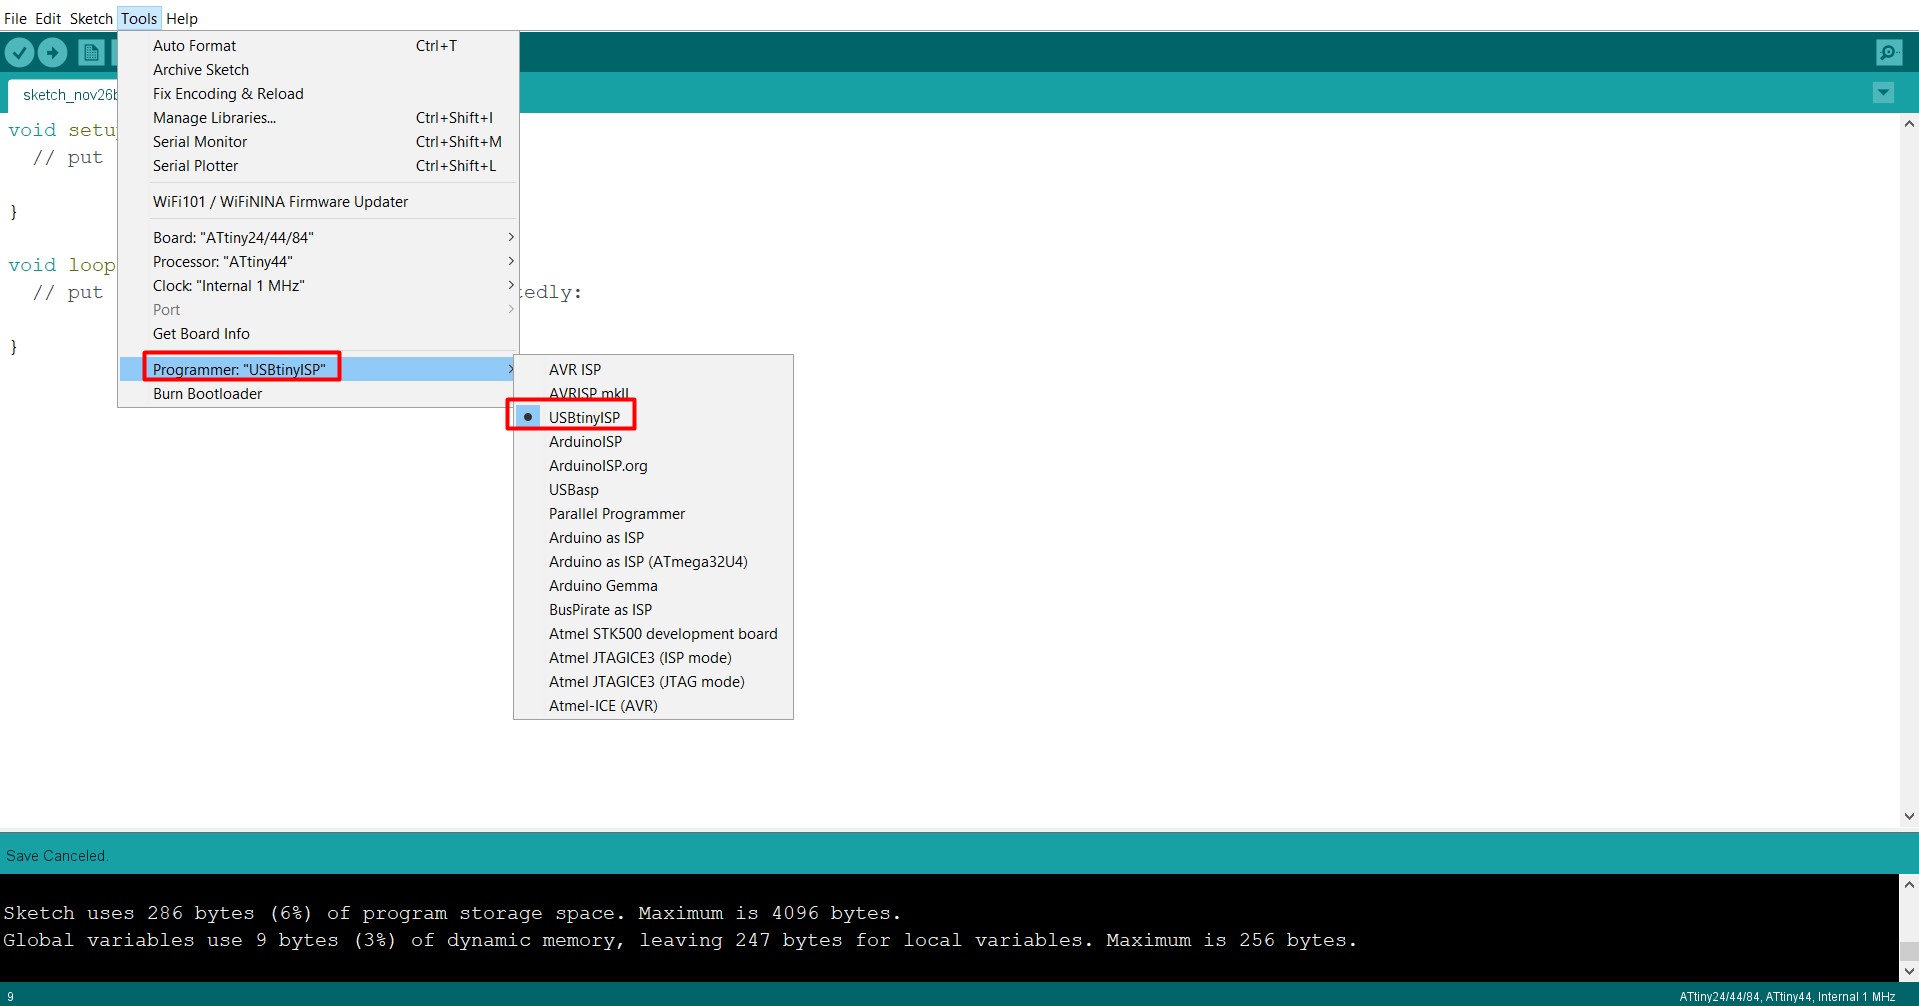Click the "Sketch uses 286 bytes" console line

pos(452,913)
